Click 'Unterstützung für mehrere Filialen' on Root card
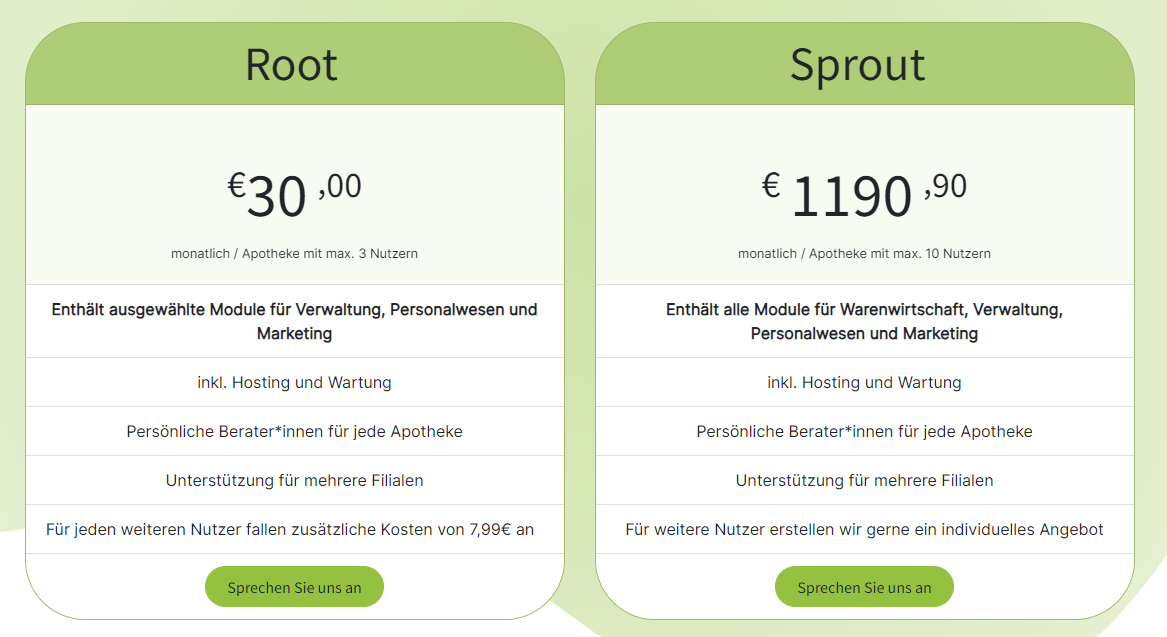This screenshot has height=637, width=1167. tap(294, 480)
